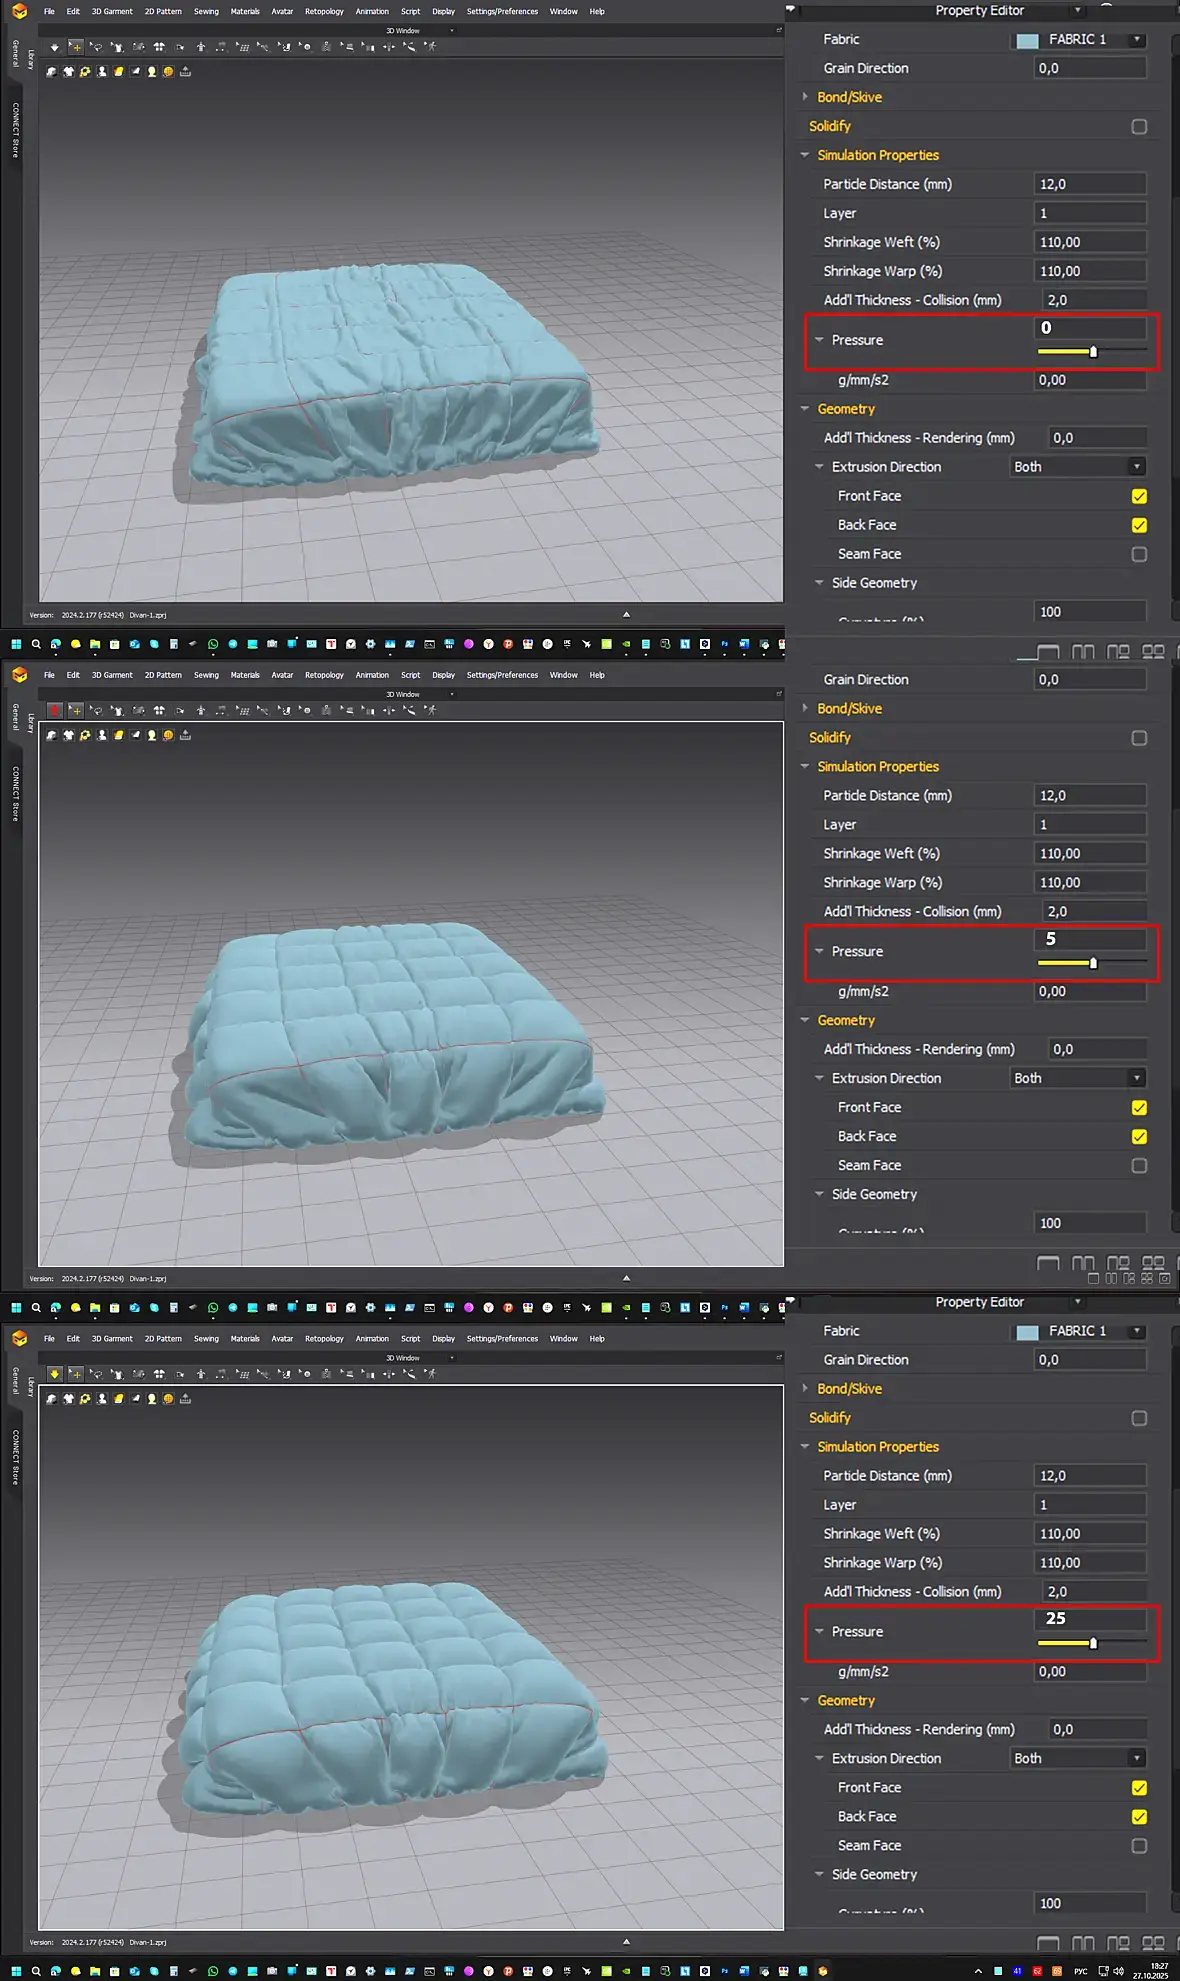Click the network icon in system tray
The height and width of the screenshot is (1981, 1180).
point(1103,1971)
